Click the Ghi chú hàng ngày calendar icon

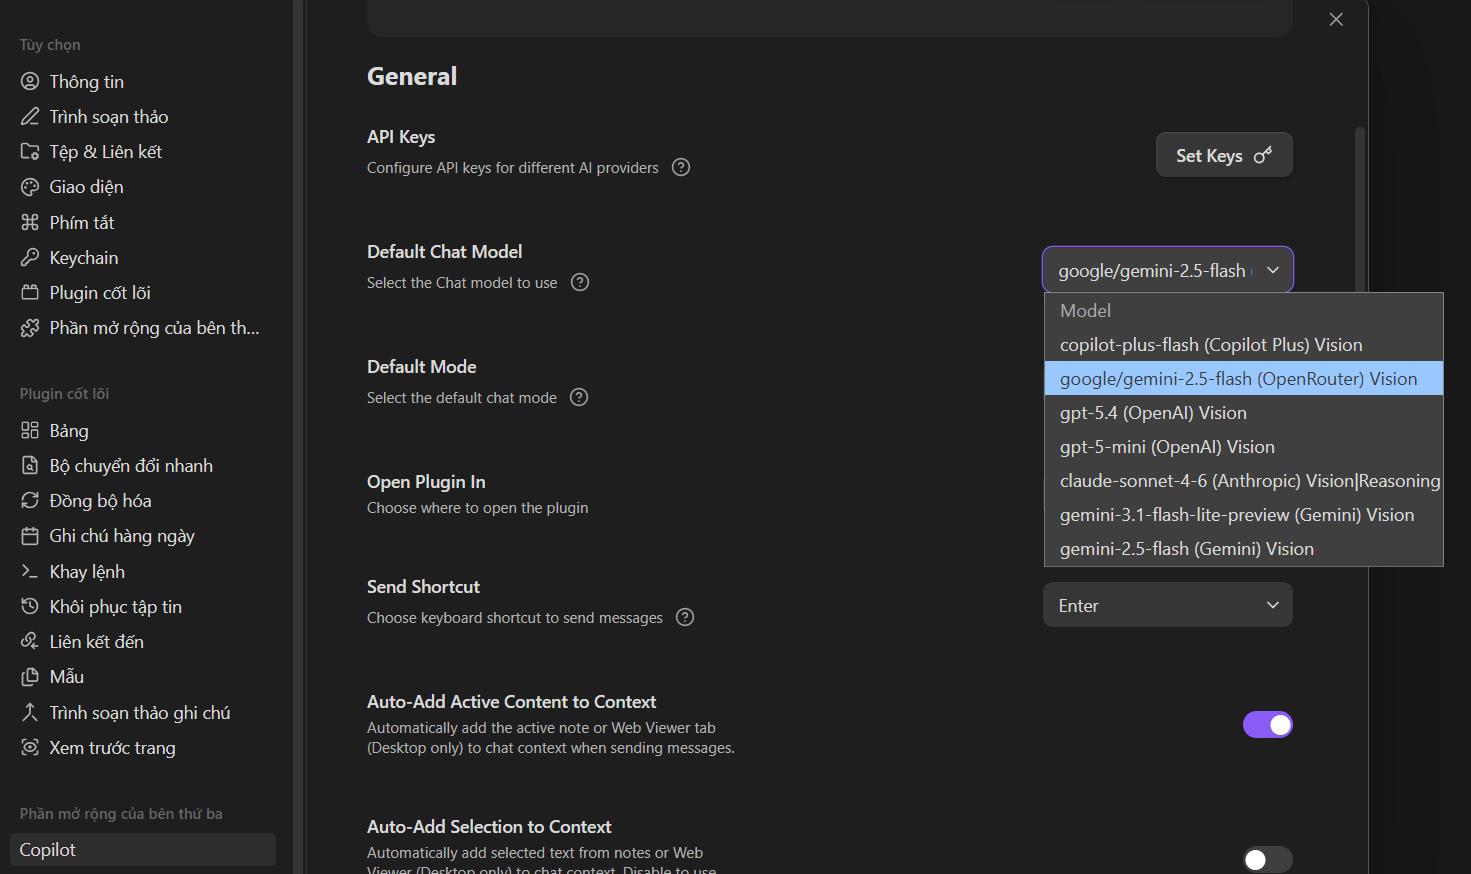tap(30, 535)
